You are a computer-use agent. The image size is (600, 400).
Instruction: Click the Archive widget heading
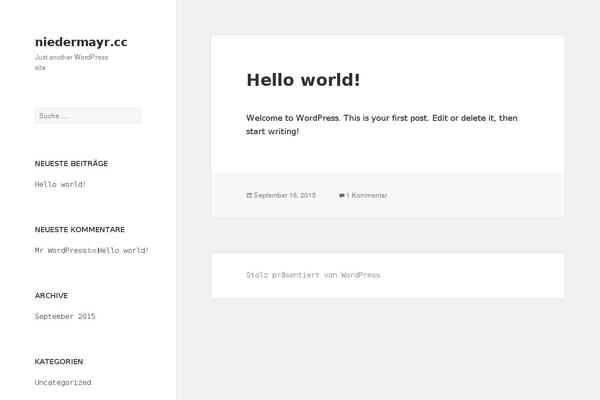(x=51, y=295)
